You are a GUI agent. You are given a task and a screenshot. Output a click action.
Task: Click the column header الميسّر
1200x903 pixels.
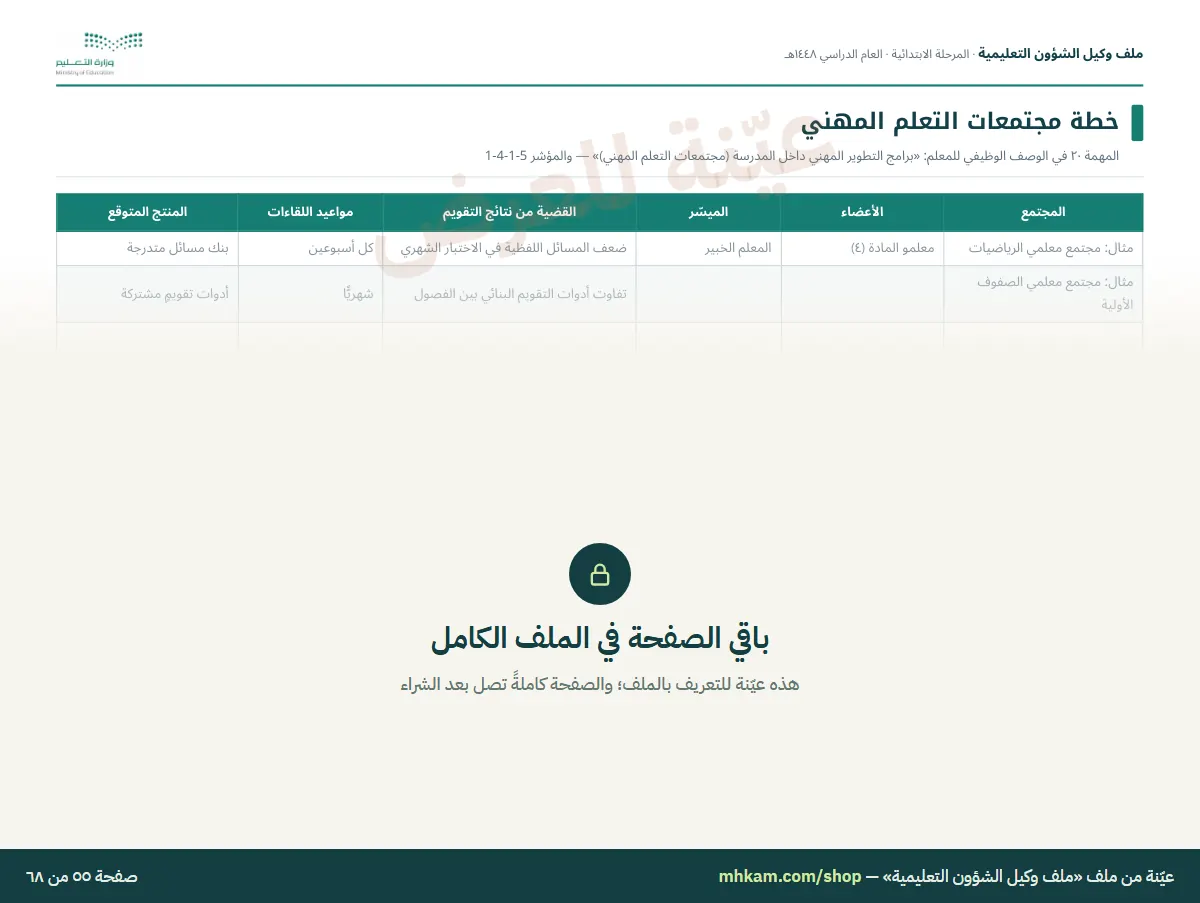(709, 212)
